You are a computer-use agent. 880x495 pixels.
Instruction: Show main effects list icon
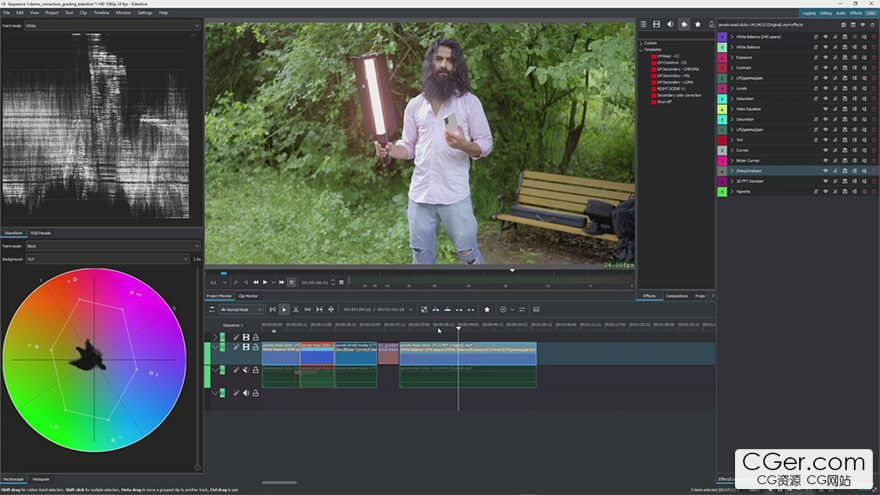[x=643, y=24]
